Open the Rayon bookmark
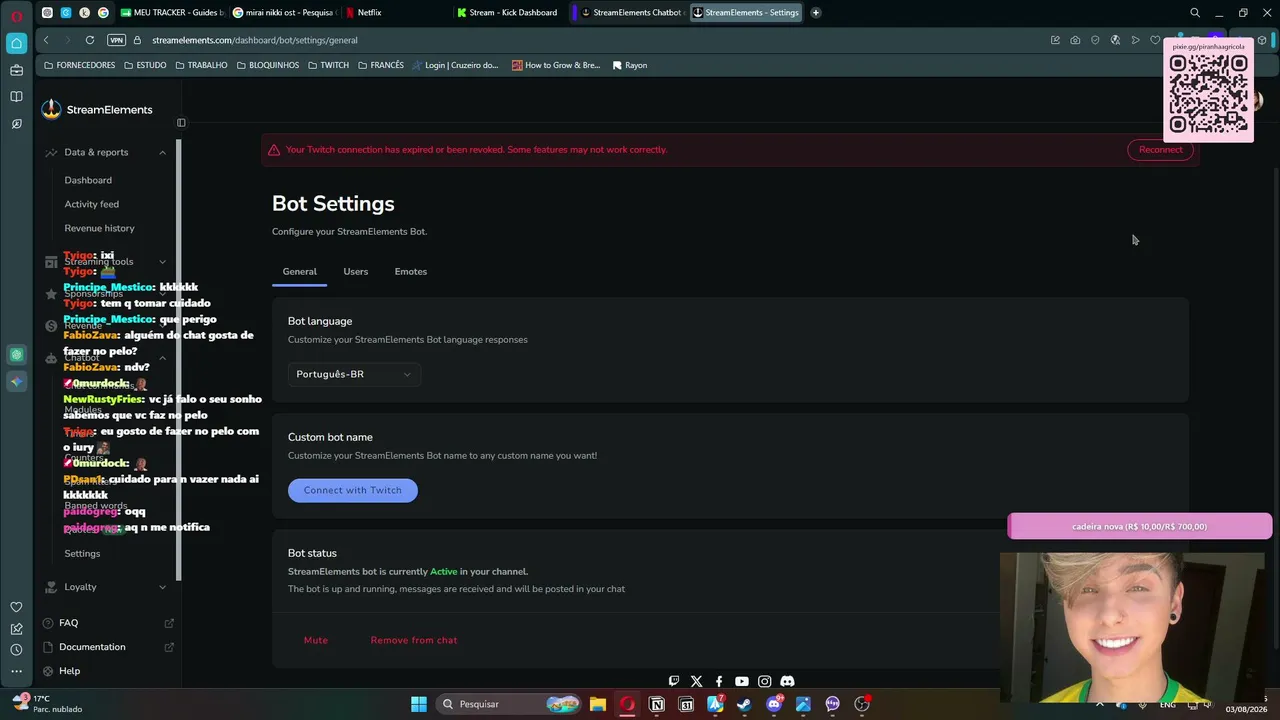This screenshot has height=720, width=1280. [629, 65]
